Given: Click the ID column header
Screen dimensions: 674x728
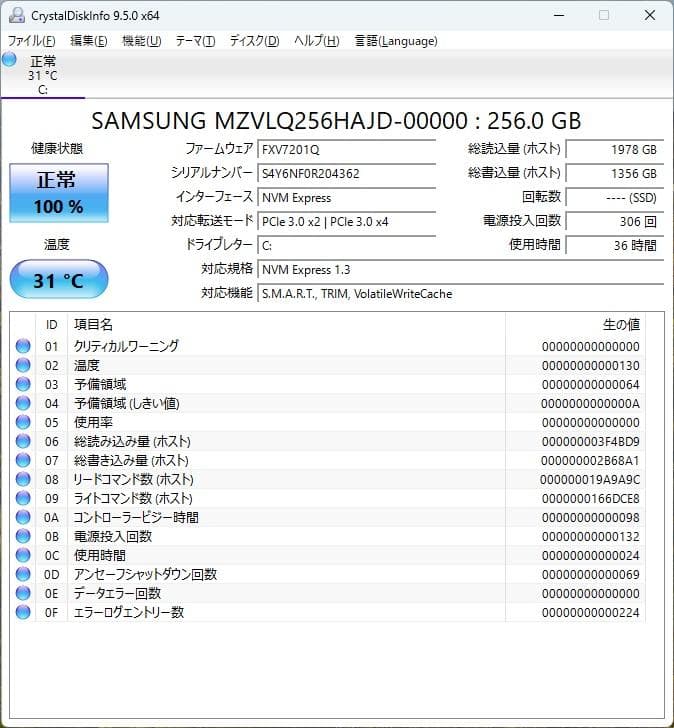Looking at the screenshot, I should 52,325.
